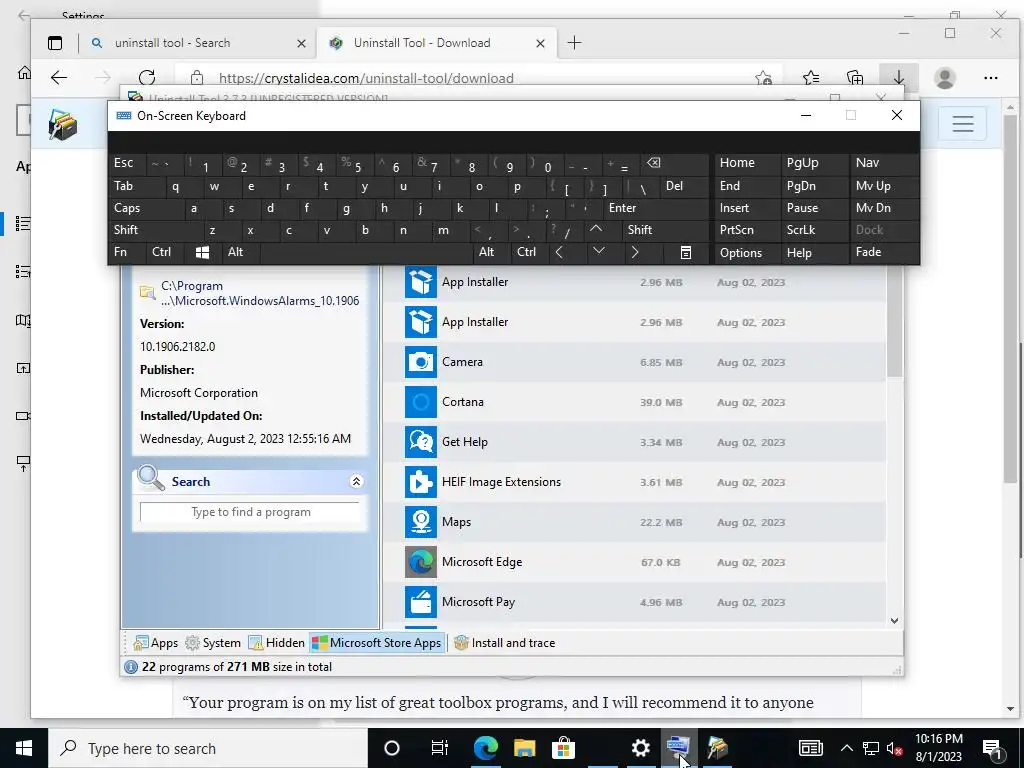Select the Cortana app icon
Screen dimensions: 1024x768
tap(421, 402)
